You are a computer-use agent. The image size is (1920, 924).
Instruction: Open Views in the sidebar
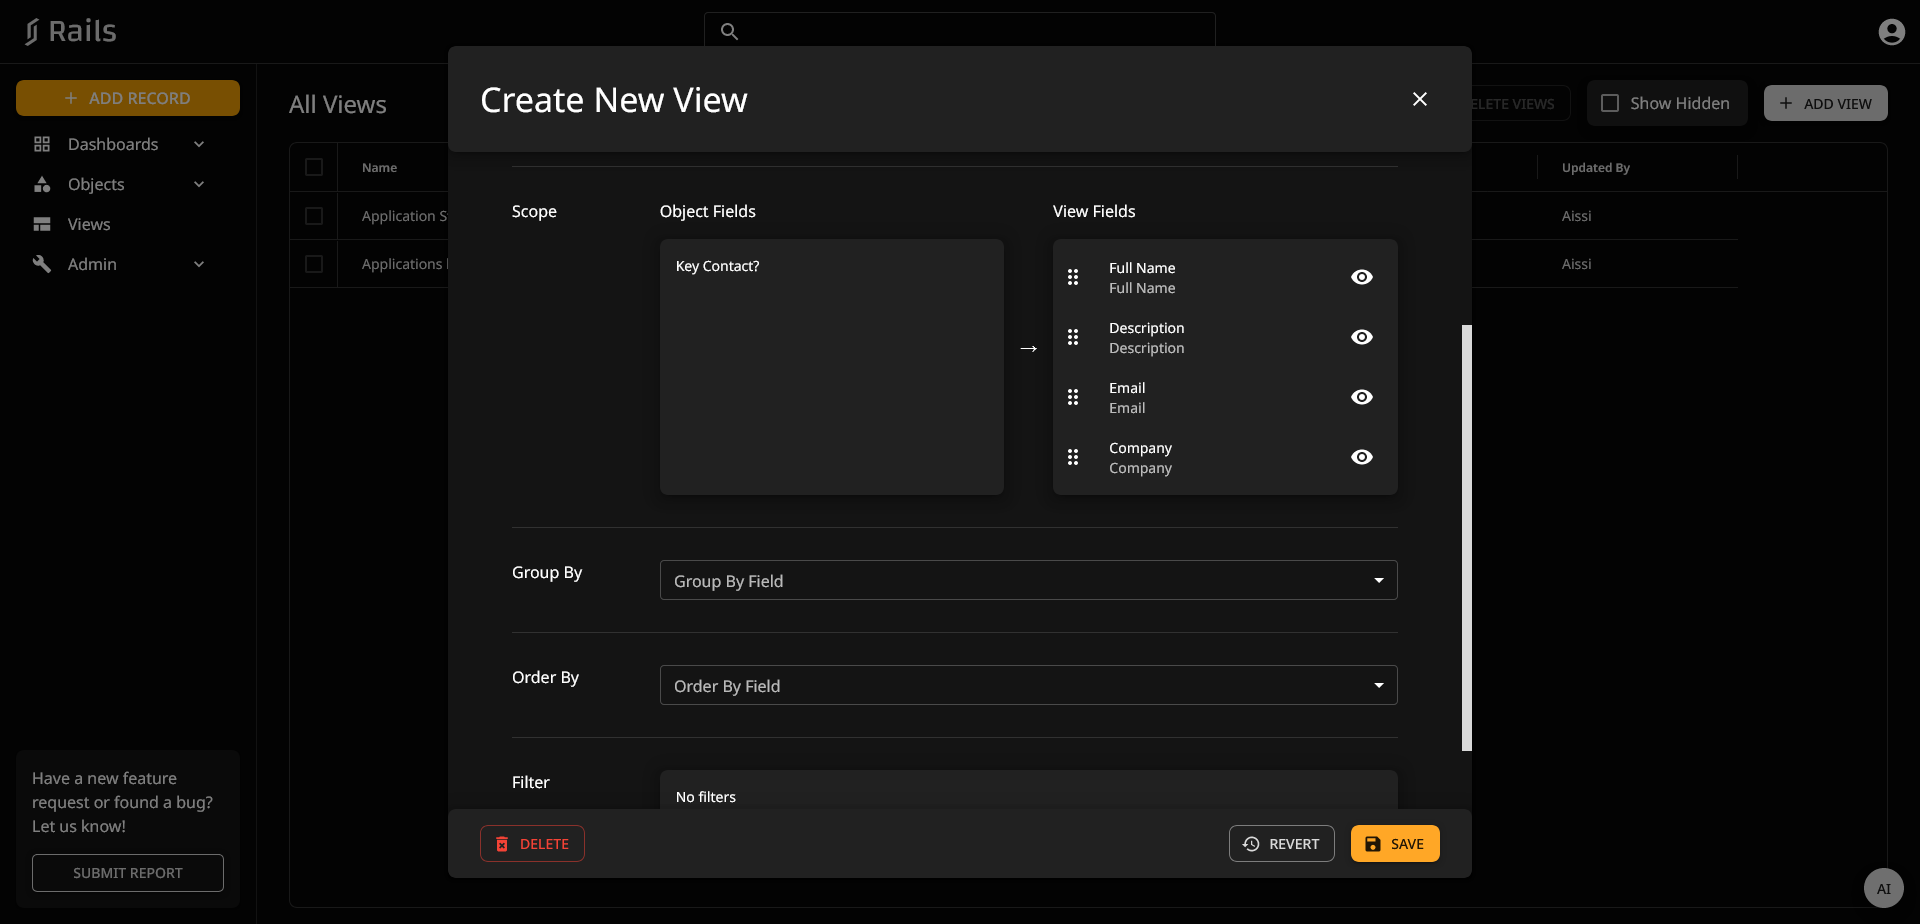point(89,224)
